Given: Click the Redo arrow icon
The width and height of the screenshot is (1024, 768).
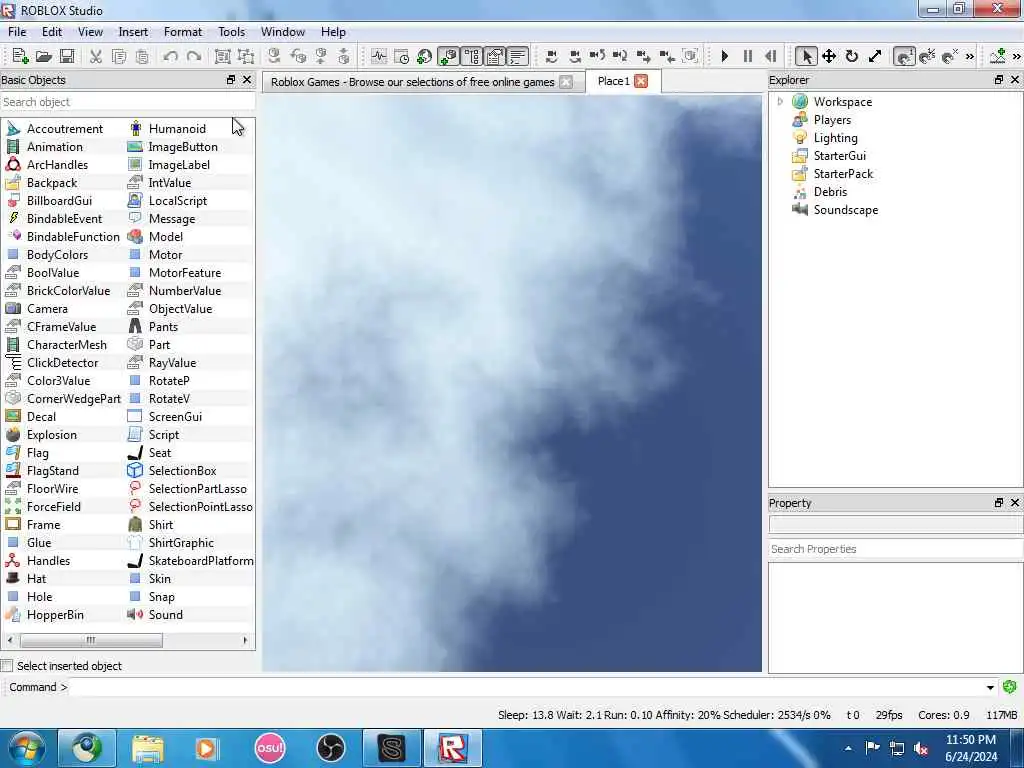Looking at the screenshot, I should pyautogui.click(x=194, y=56).
